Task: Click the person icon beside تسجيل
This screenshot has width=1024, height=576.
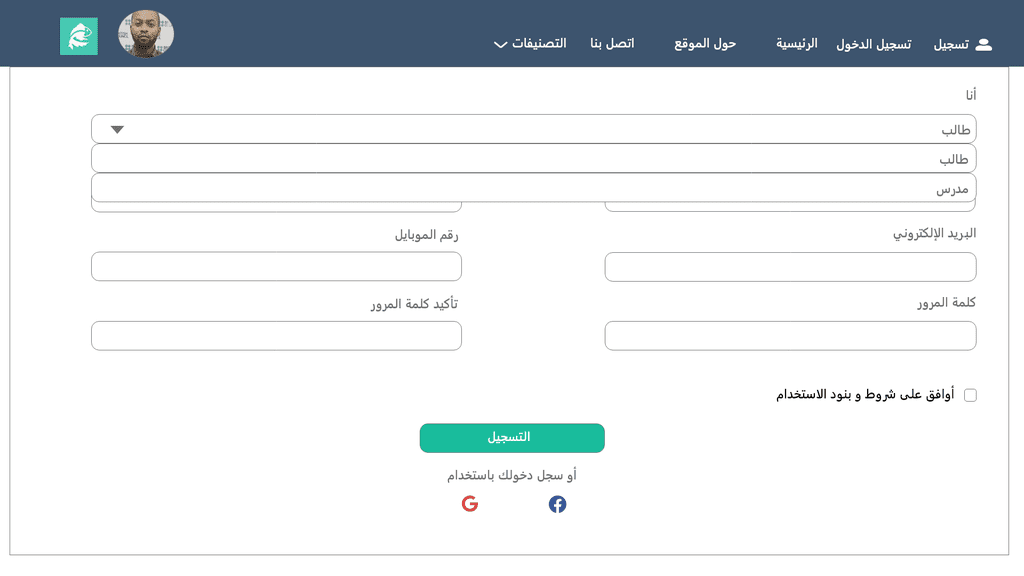Action: click(x=984, y=44)
